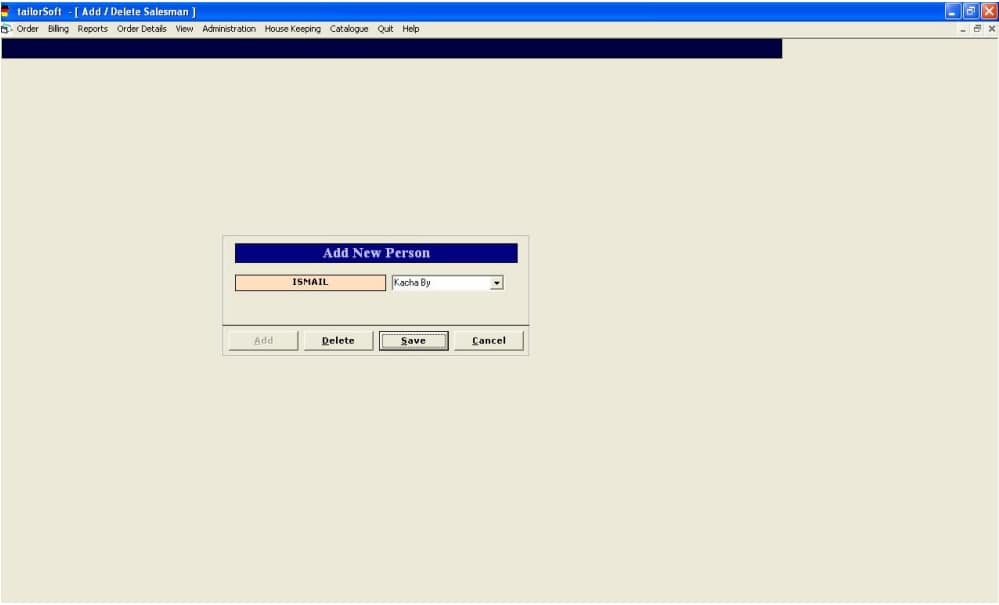
Task: Open the View menu
Action: coord(184,29)
